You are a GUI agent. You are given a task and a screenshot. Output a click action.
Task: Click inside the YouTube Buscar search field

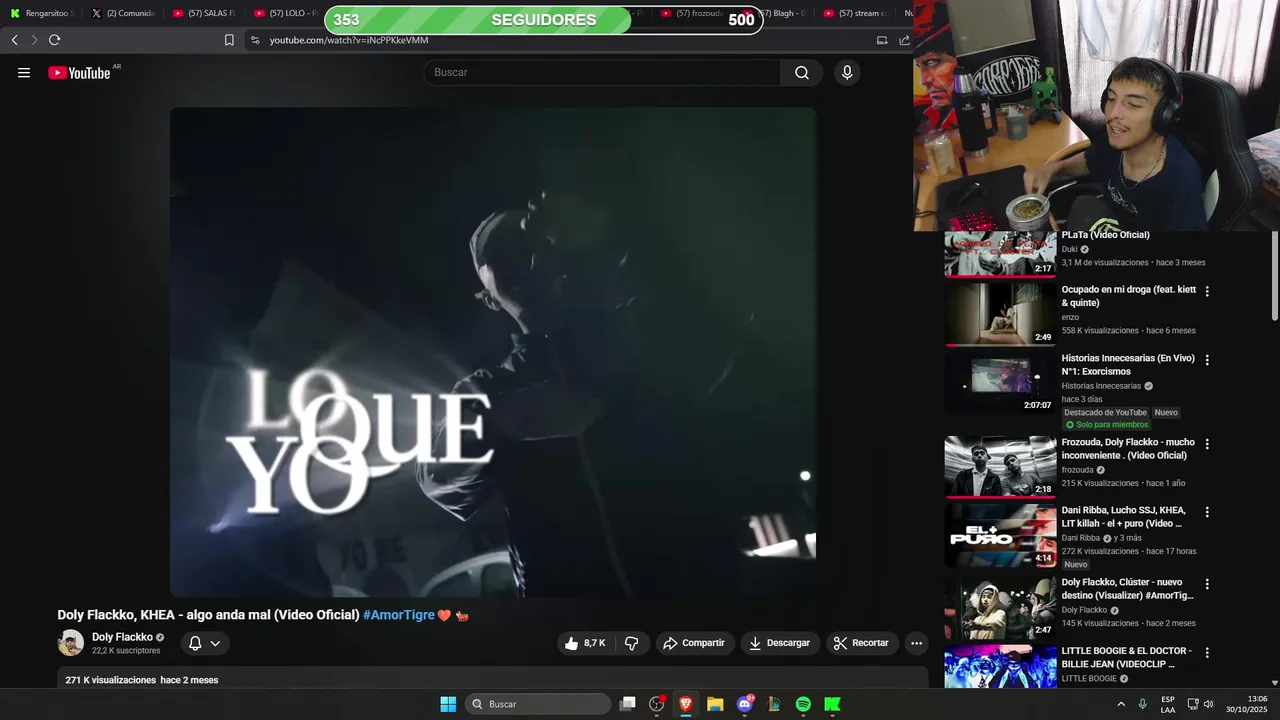tap(603, 72)
